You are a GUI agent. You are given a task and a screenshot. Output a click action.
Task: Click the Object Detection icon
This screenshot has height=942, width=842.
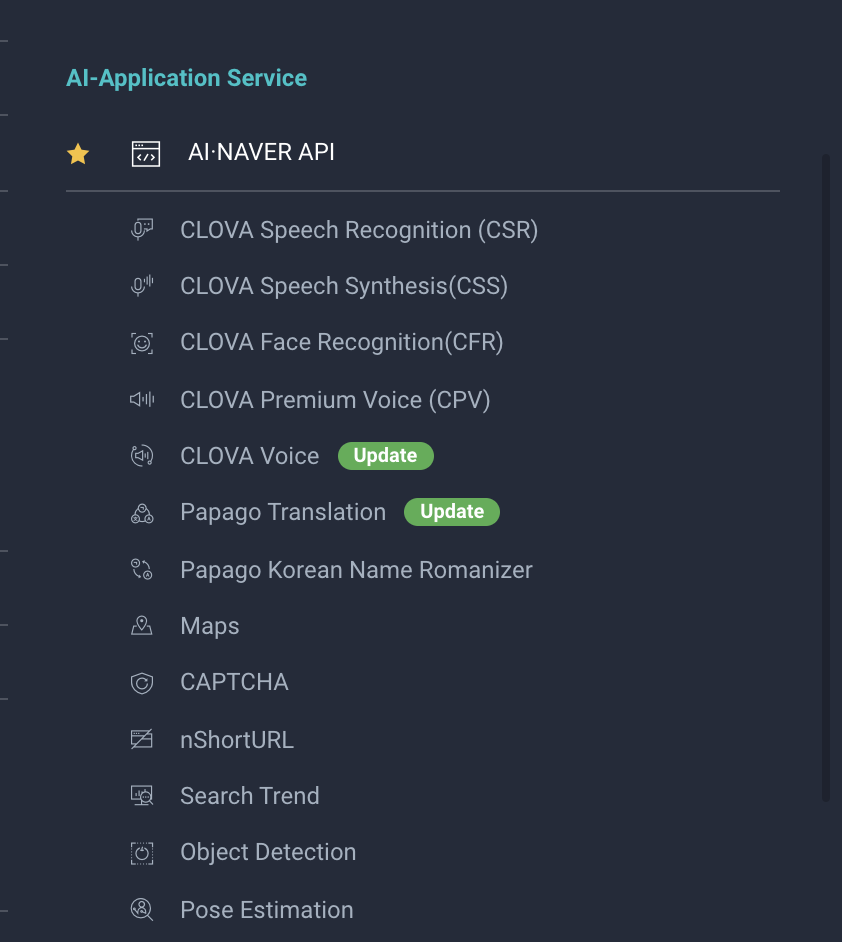tap(142, 852)
